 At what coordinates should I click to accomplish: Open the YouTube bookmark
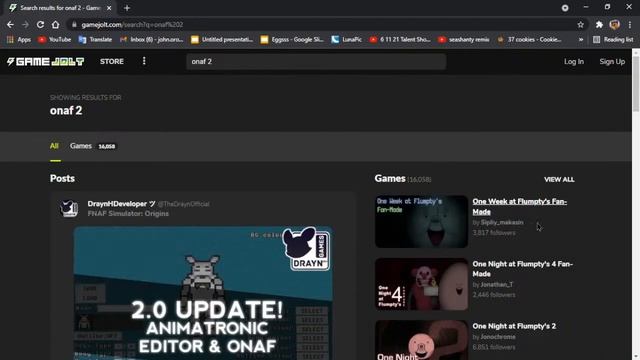tap(54, 40)
